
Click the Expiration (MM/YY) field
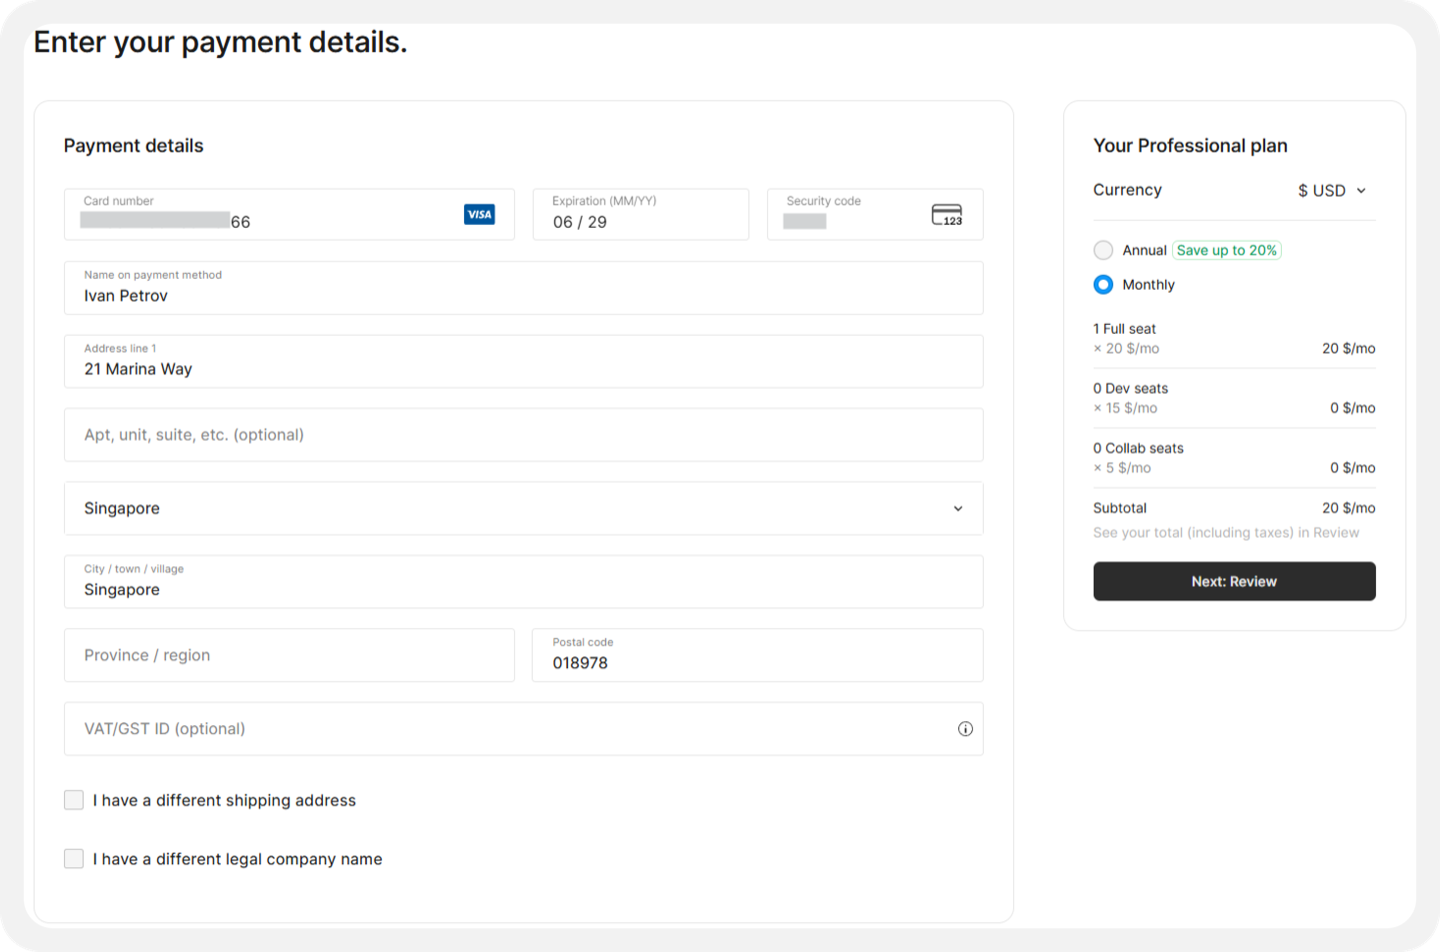(640, 214)
